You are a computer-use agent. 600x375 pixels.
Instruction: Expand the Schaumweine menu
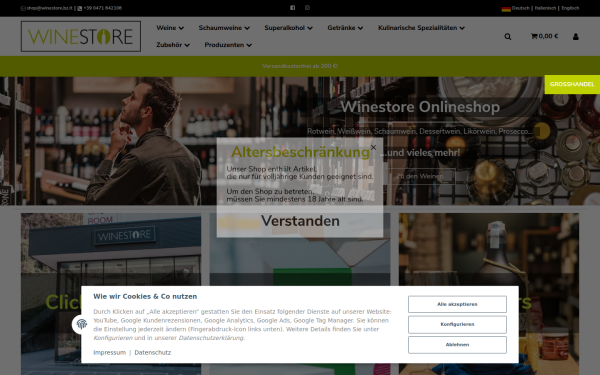(224, 28)
